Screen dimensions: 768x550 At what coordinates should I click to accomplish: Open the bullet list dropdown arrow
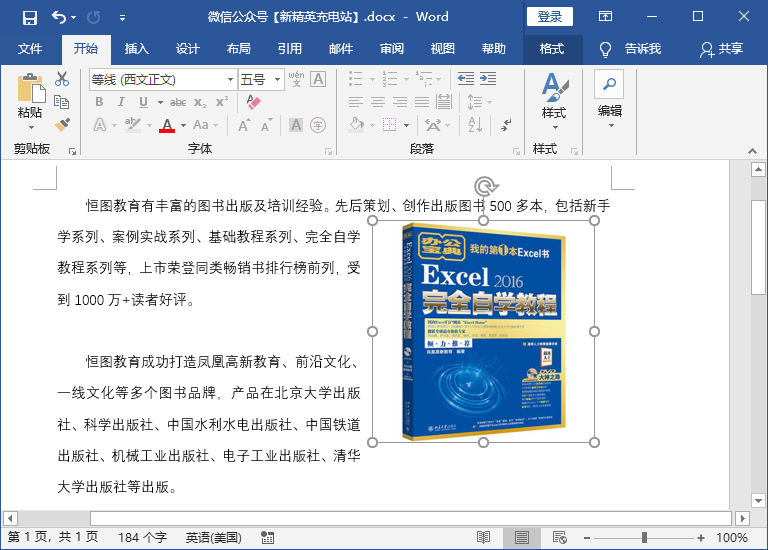point(372,79)
